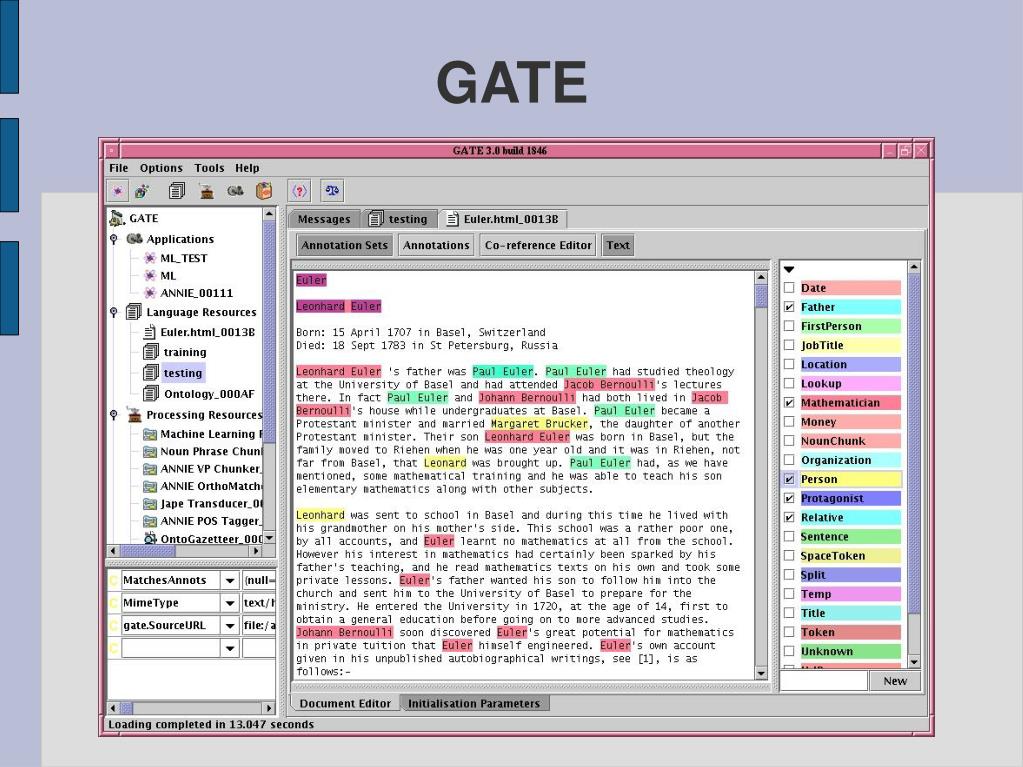
Task: Collapse the Language Resources tree node handle
Action: 114,312
